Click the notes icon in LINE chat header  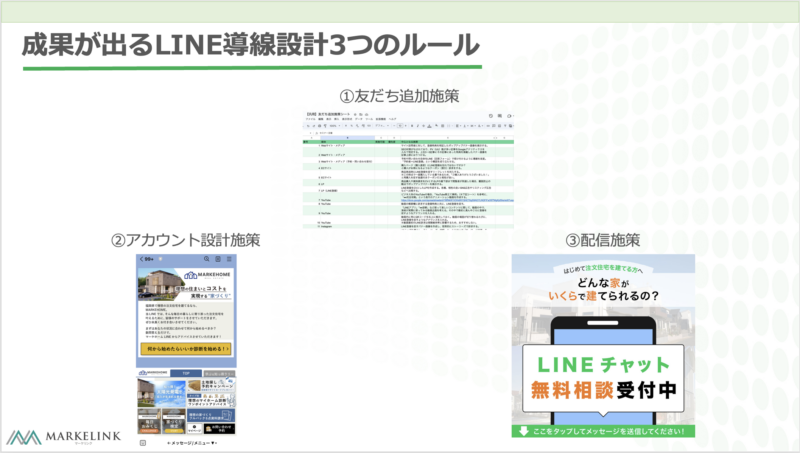tap(217, 259)
